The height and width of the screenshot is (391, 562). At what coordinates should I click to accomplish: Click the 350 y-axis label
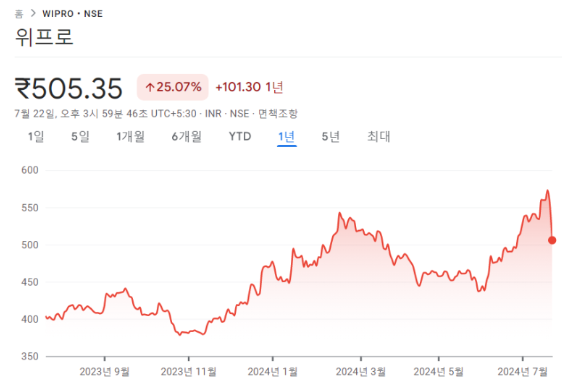click(30, 357)
